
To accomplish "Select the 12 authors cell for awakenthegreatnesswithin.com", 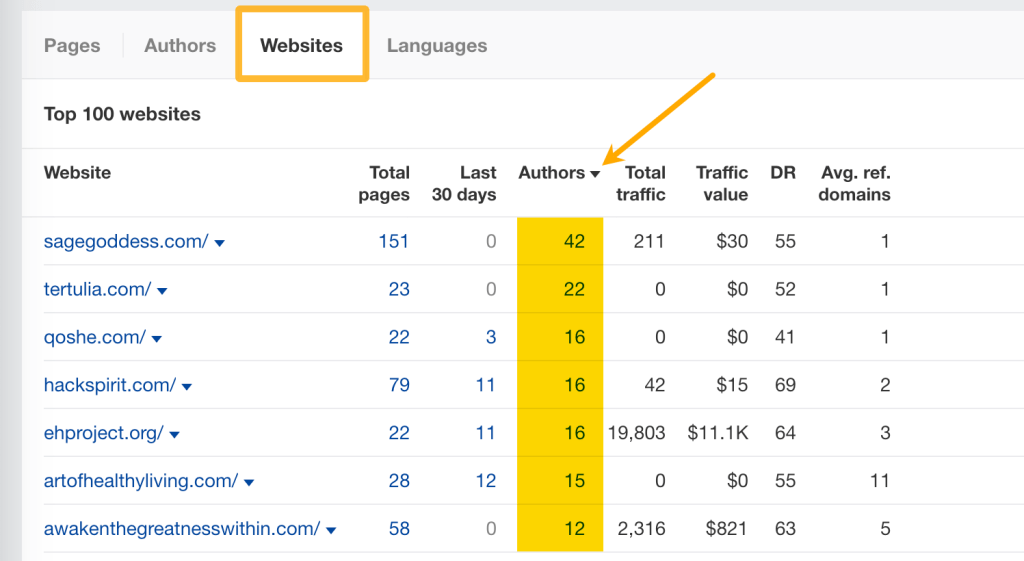I will tap(574, 528).
